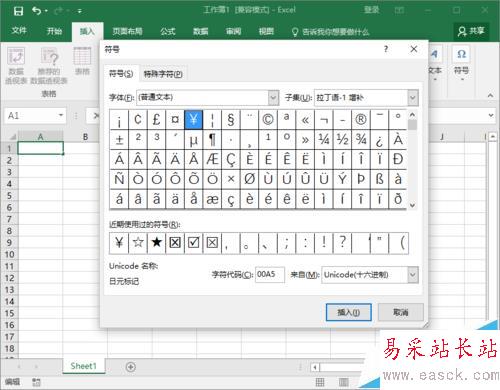Pick the solid star from recent symbols
500x390 pixels.
point(156,243)
